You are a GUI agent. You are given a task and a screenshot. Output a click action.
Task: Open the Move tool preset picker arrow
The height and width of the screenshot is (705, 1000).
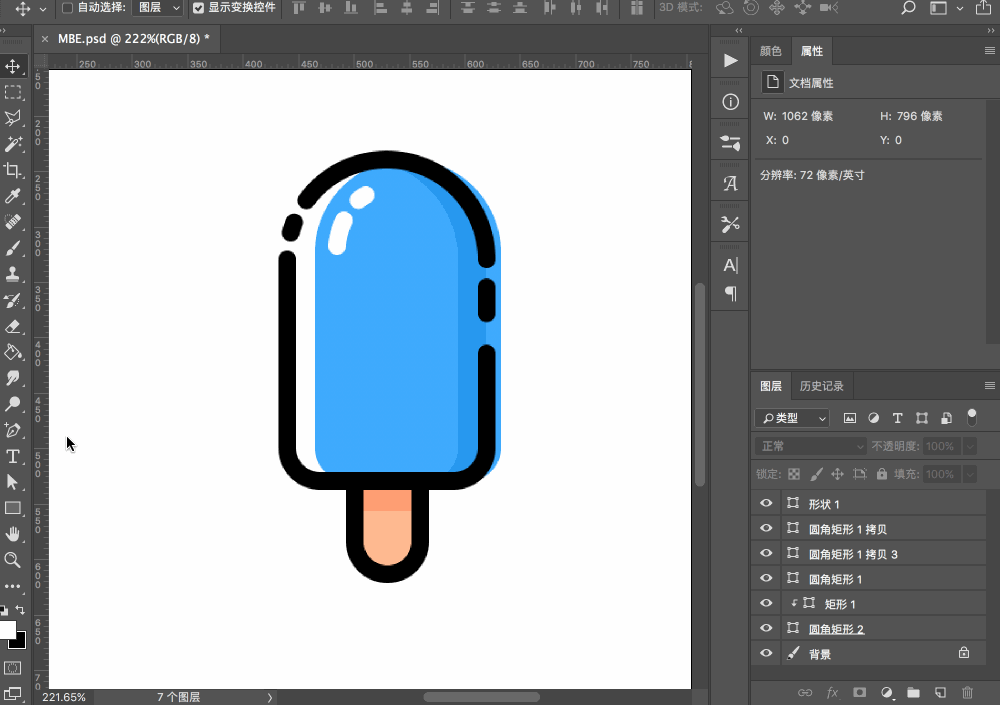(x=43, y=9)
